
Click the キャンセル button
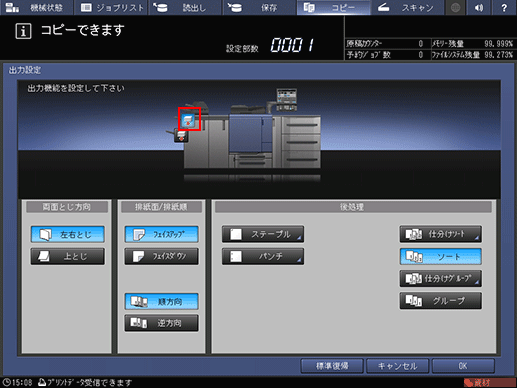pyautogui.click(x=397, y=366)
